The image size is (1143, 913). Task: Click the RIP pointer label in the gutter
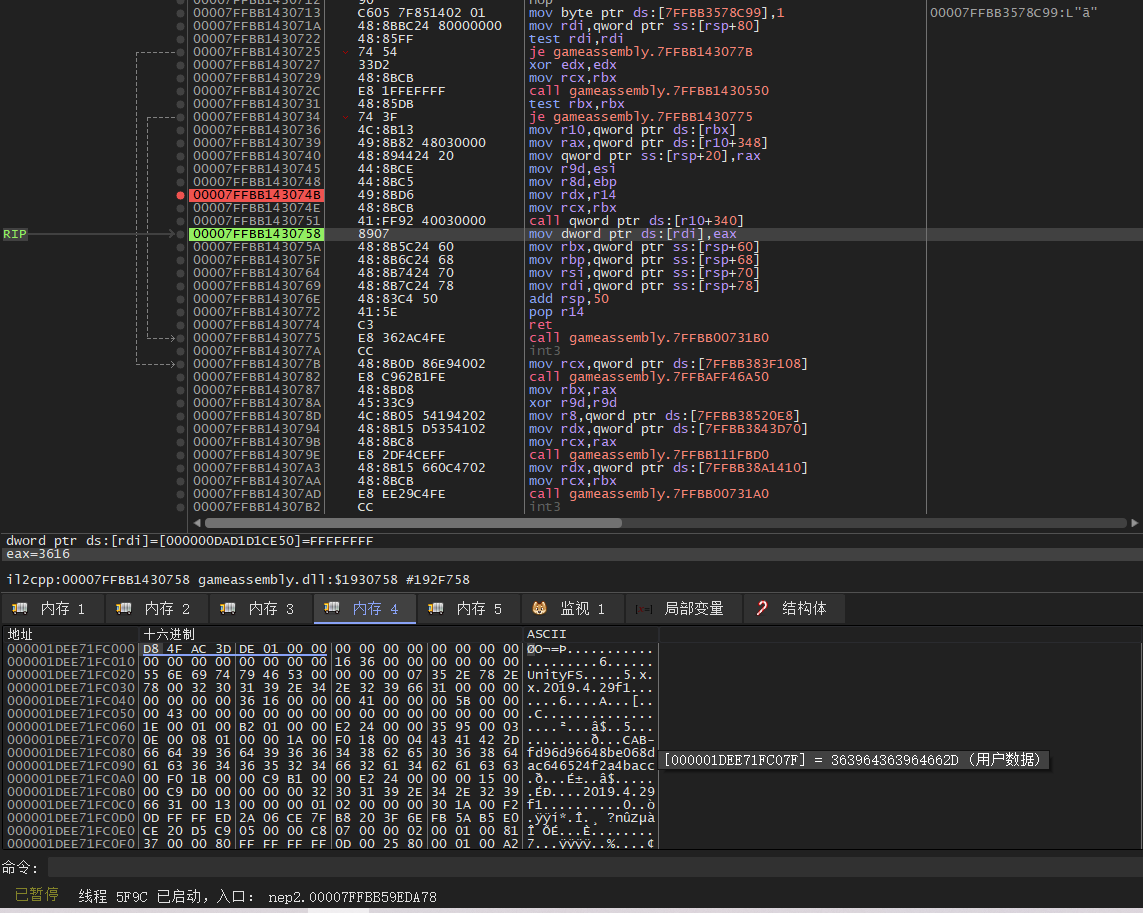coord(14,234)
